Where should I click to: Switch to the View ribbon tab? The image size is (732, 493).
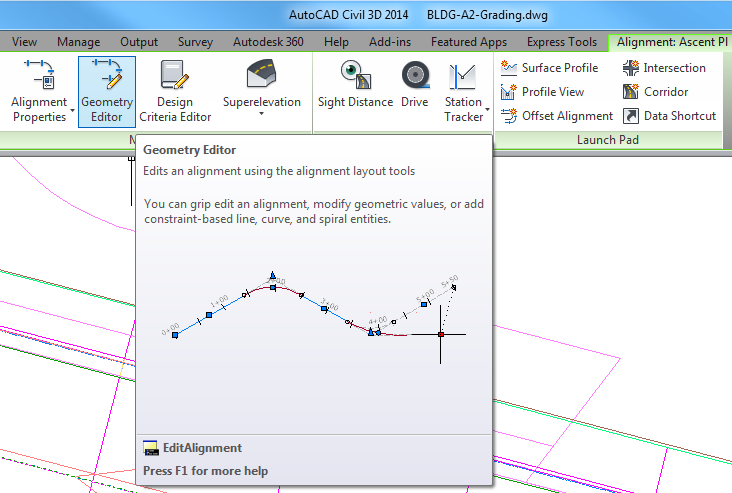click(24, 42)
